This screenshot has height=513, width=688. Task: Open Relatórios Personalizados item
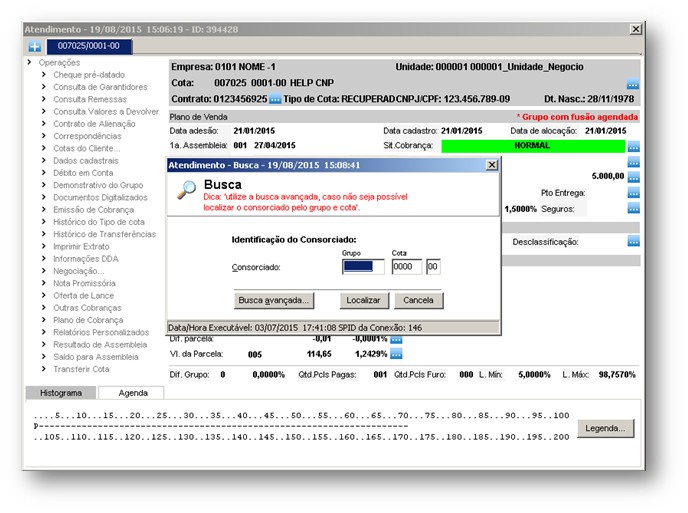click(101, 333)
